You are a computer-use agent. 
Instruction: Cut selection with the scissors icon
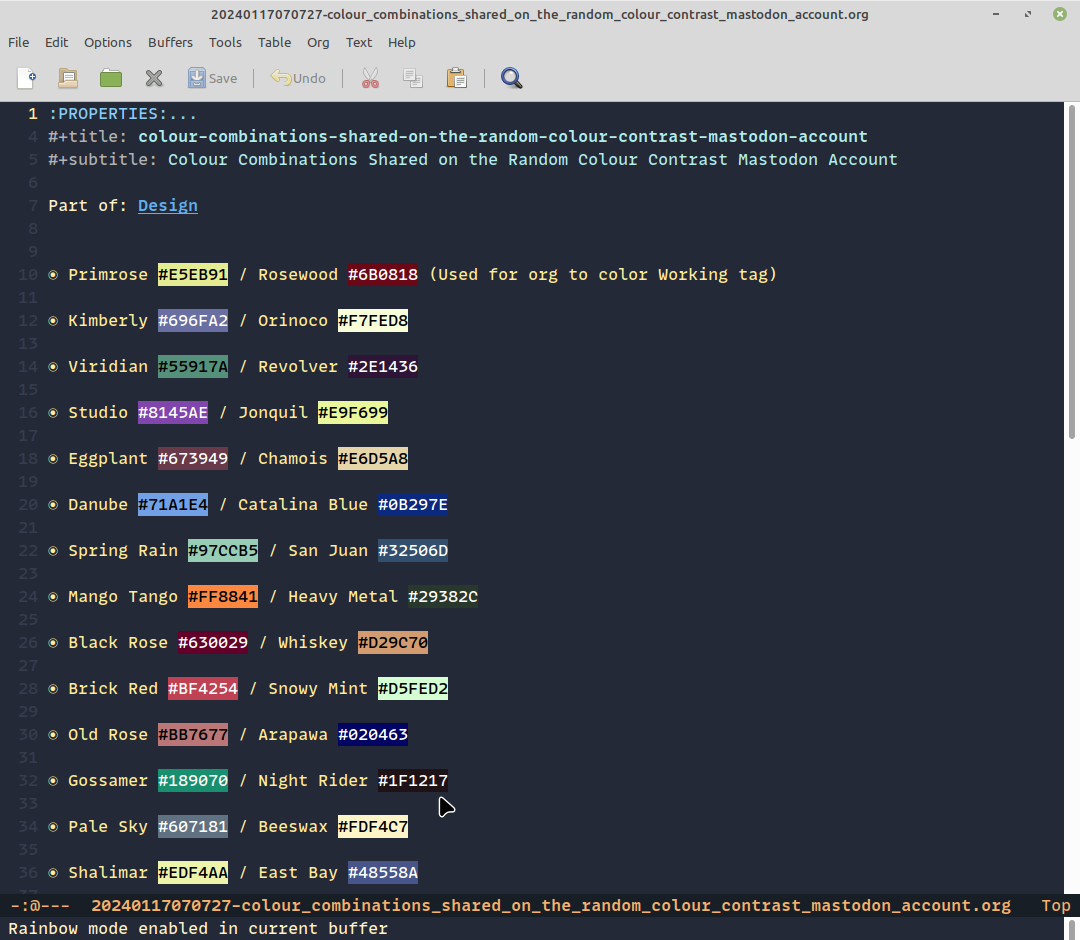(x=371, y=78)
